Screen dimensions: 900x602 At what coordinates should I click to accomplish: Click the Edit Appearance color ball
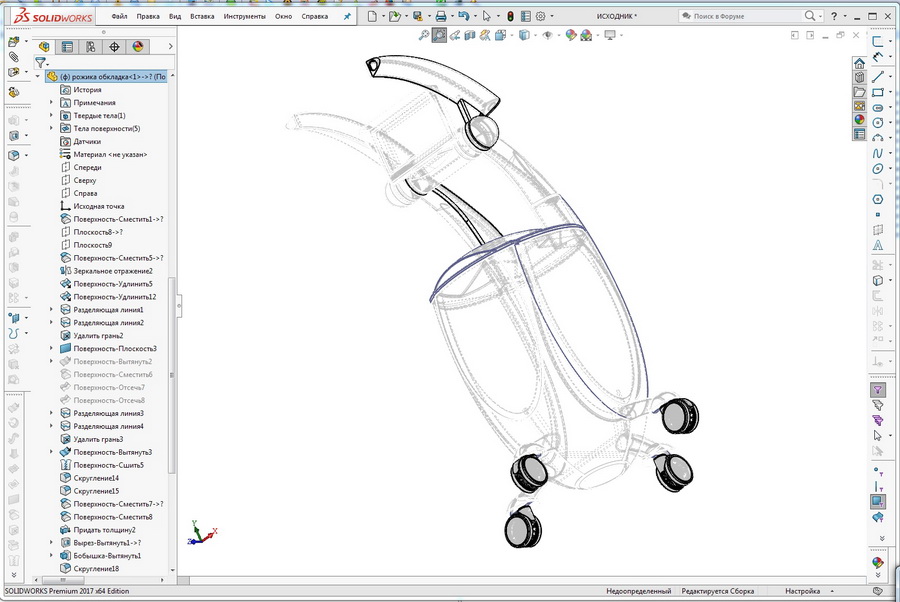click(571, 37)
